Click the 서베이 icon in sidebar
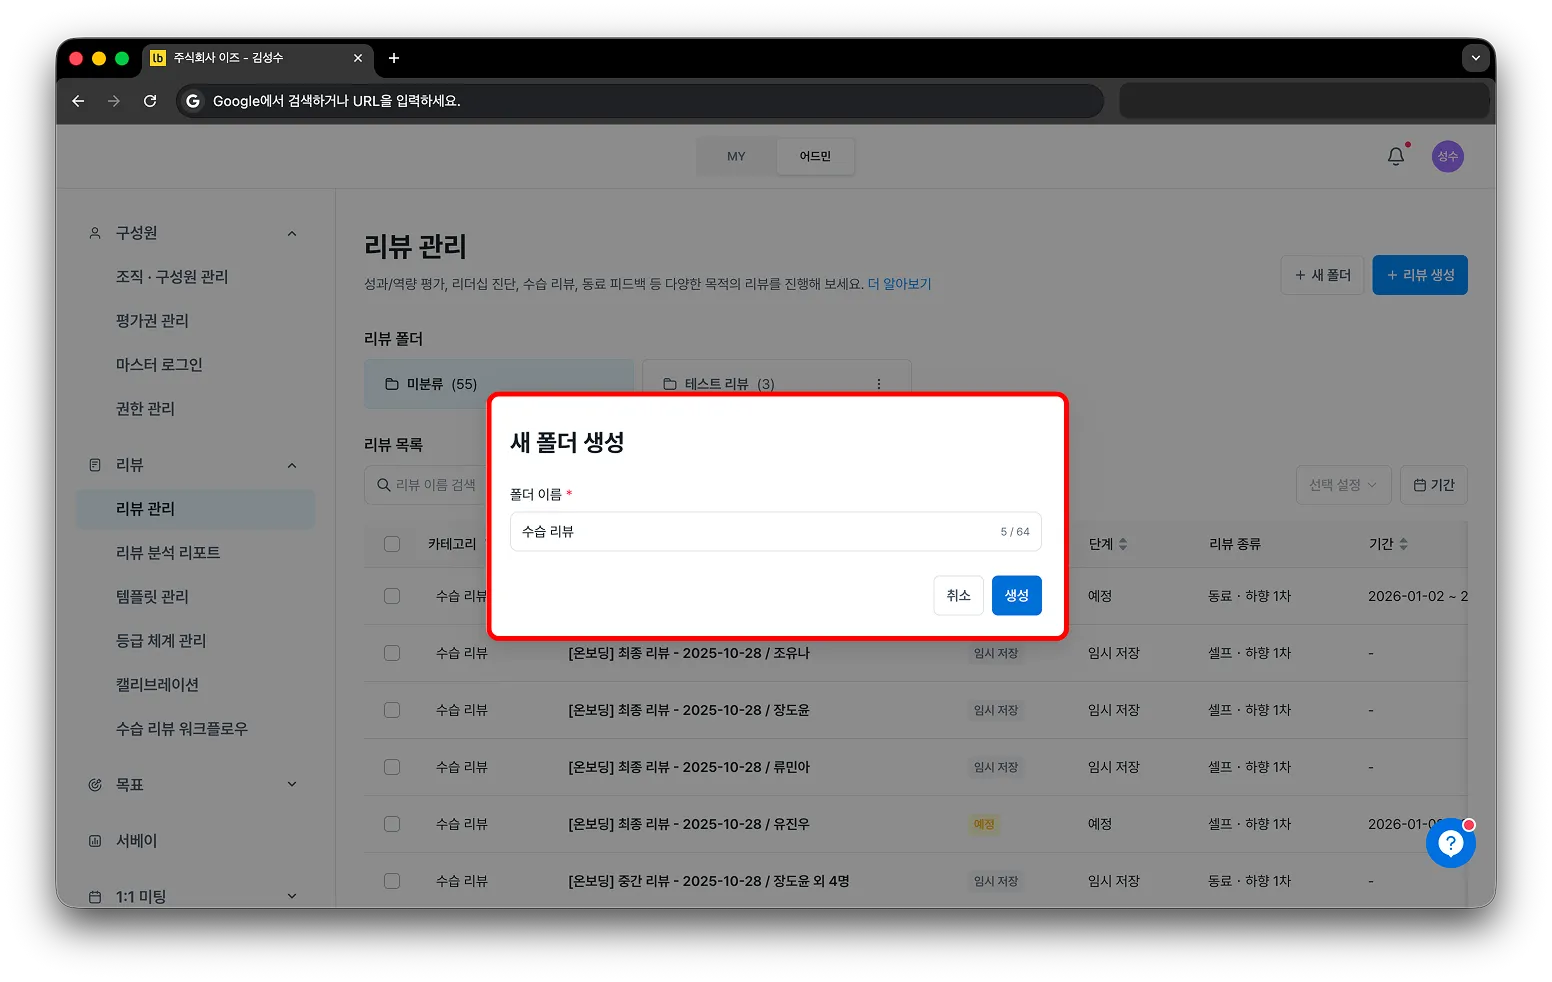The height and width of the screenshot is (982, 1552). (95, 841)
